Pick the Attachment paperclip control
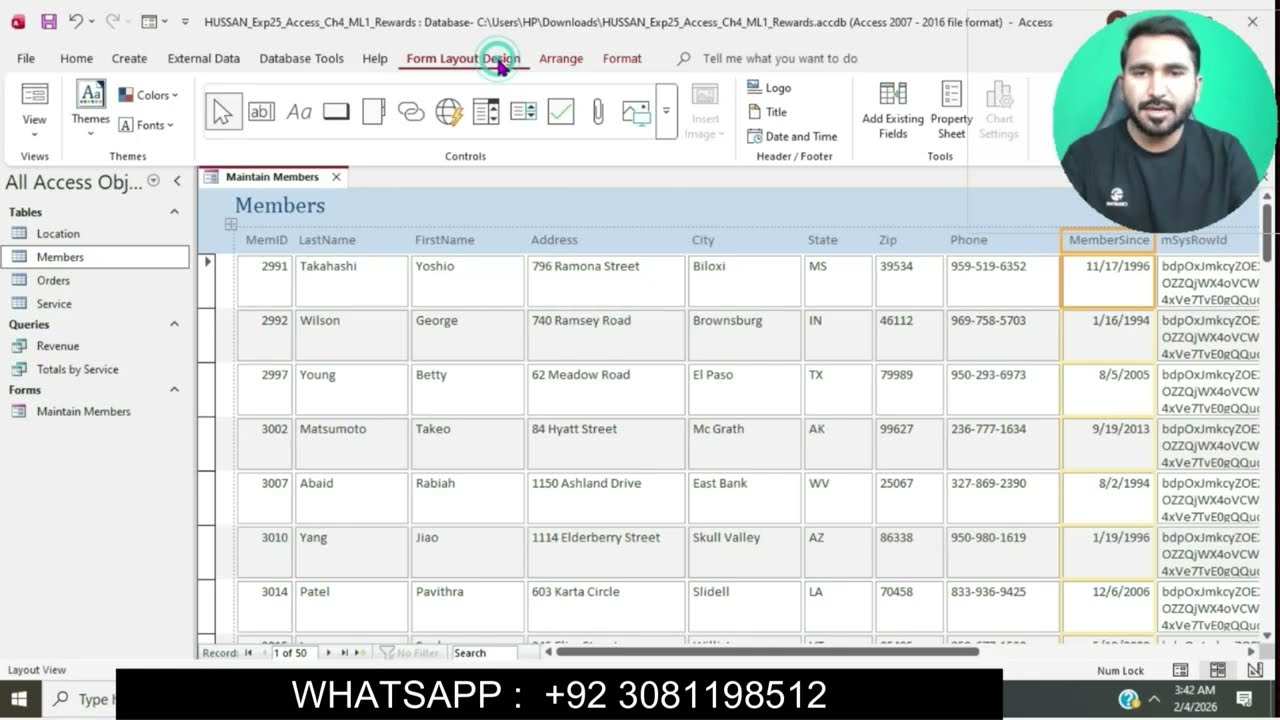The height and width of the screenshot is (720, 1280). pyautogui.click(x=598, y=112)
